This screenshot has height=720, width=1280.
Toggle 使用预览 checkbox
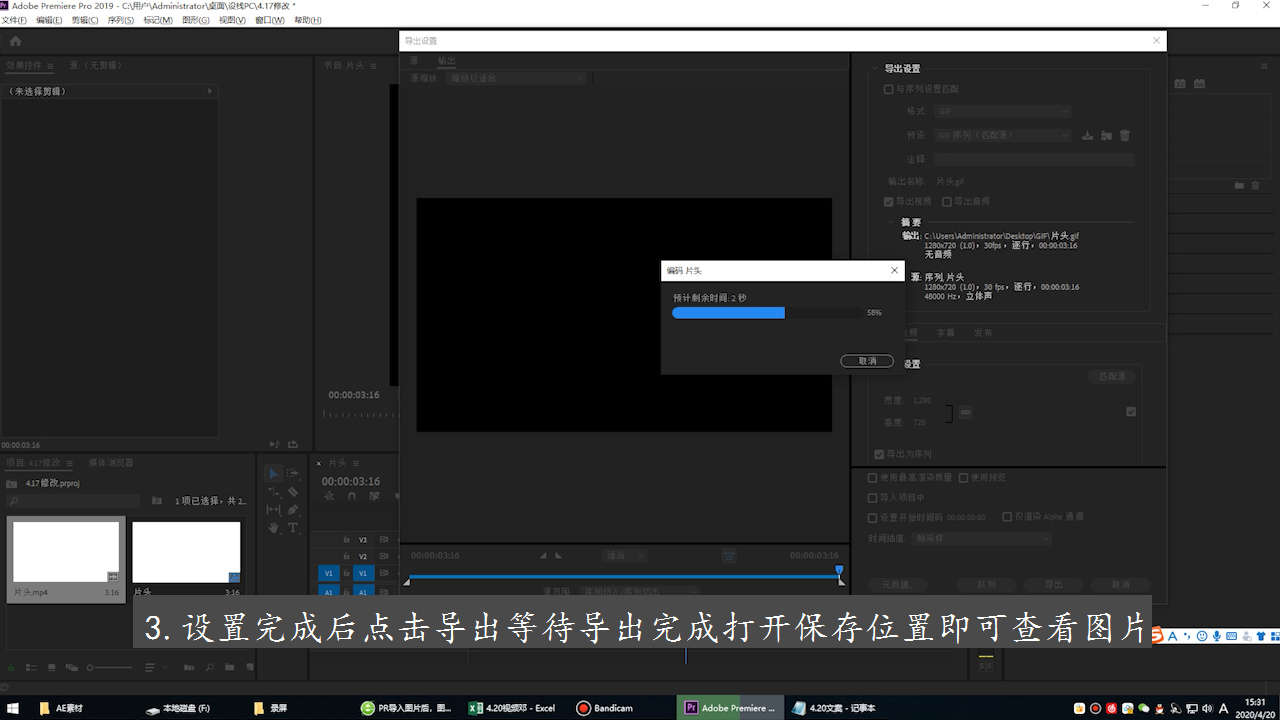pos(964,478)
